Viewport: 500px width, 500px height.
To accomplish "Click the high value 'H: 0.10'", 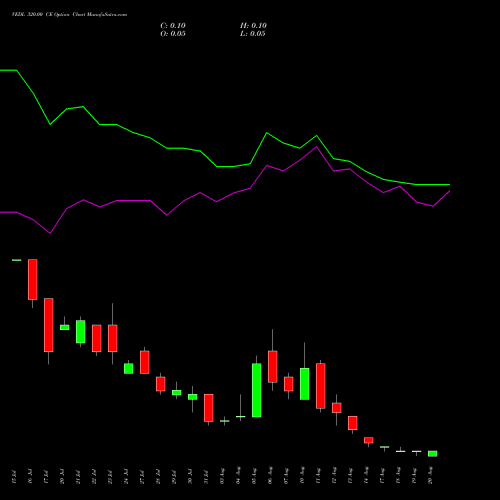I will point(253,26).
